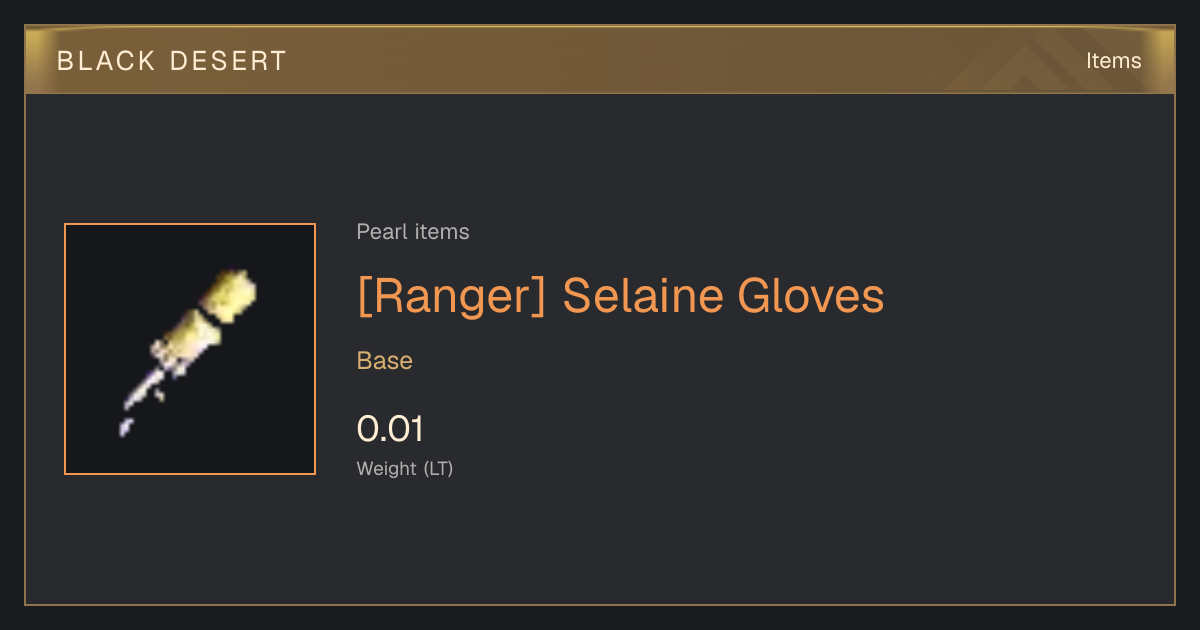Click the (LT) unit abbreviation
This screenshot has height=630, width=1200.
[x=439, y=468]
